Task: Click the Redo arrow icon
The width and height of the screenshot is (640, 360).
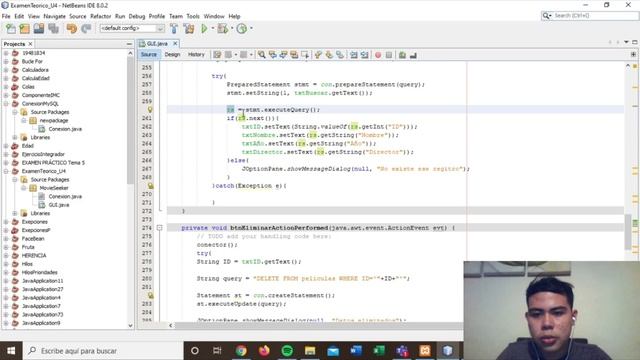Action: click(x=86, y=29)
